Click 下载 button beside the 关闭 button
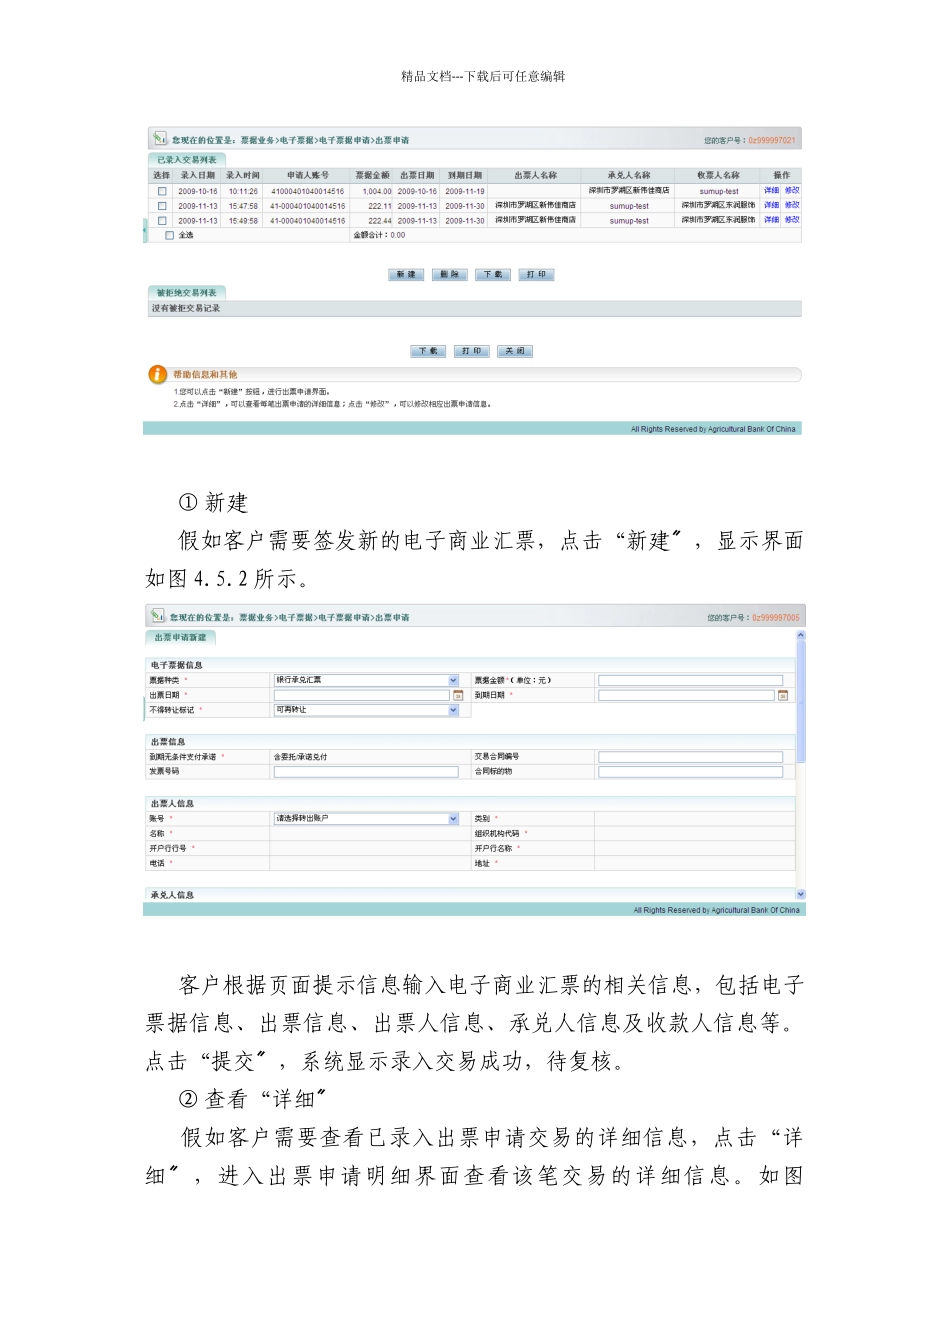The image size is (950, 1344). pos(428,351)
